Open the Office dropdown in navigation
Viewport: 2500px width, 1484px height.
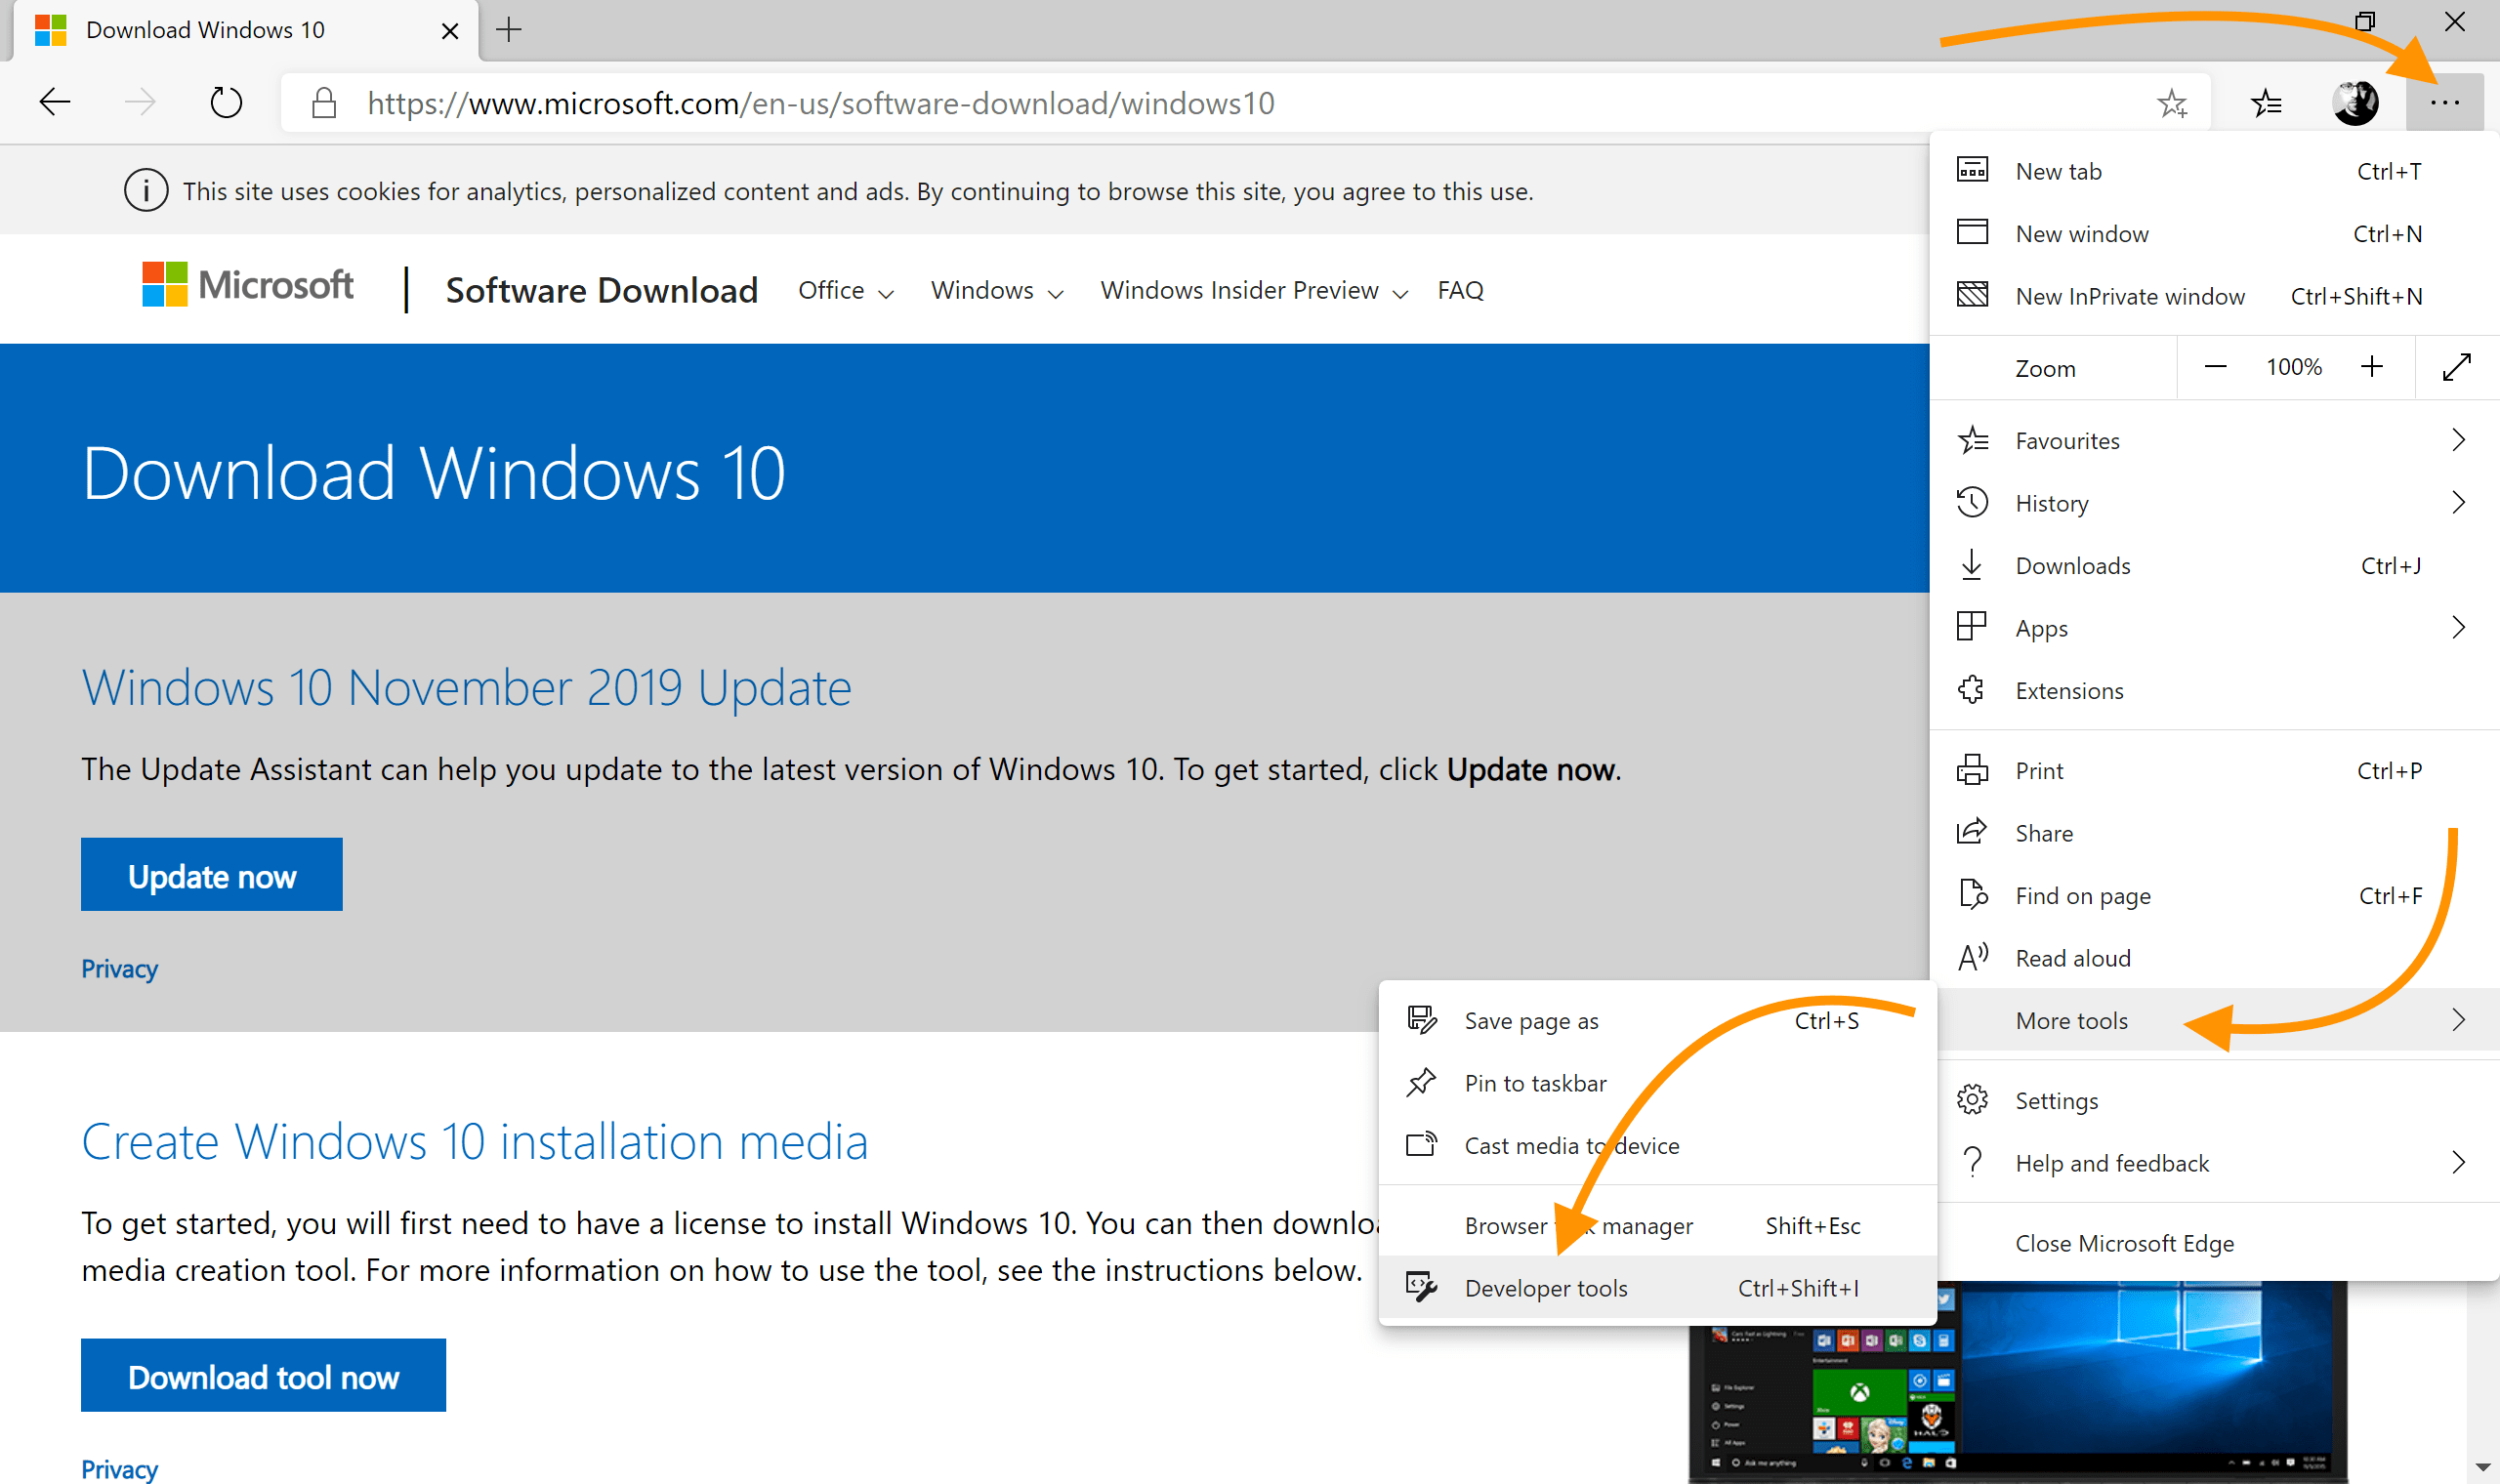click(846, 290)
